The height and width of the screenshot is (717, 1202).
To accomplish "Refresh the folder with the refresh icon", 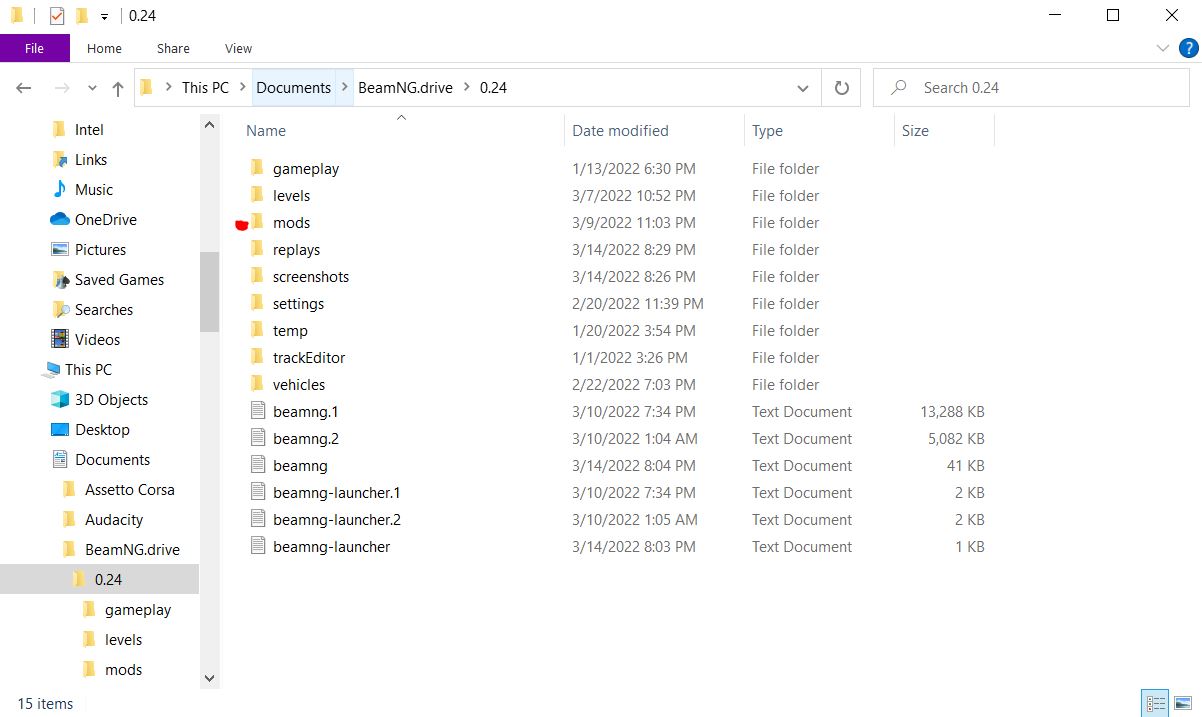I will (841, 88).
